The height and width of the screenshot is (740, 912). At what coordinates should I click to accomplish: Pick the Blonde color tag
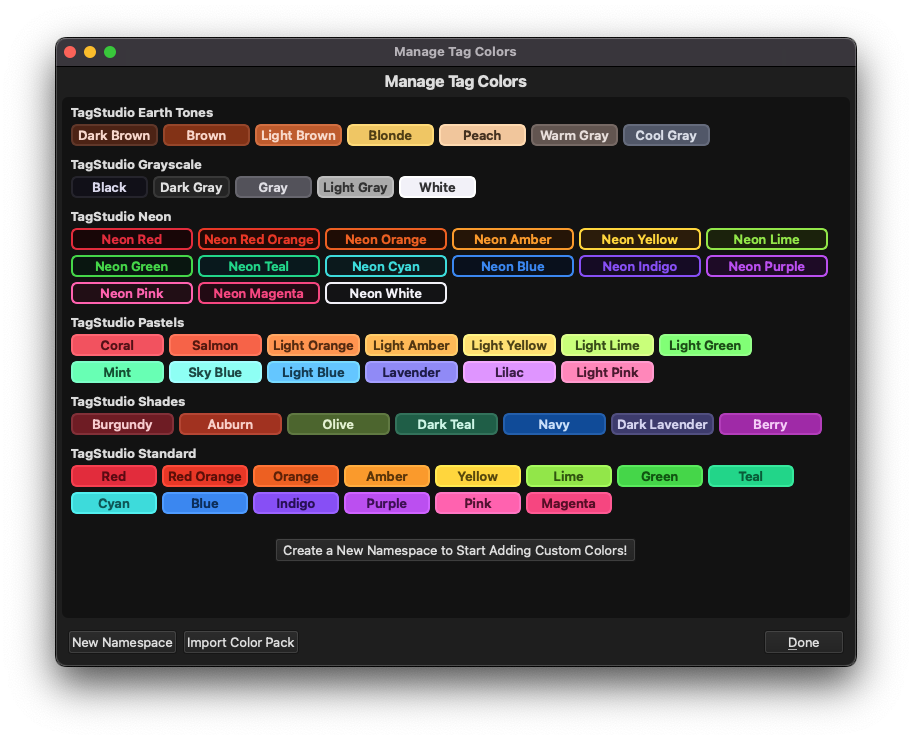390,136
